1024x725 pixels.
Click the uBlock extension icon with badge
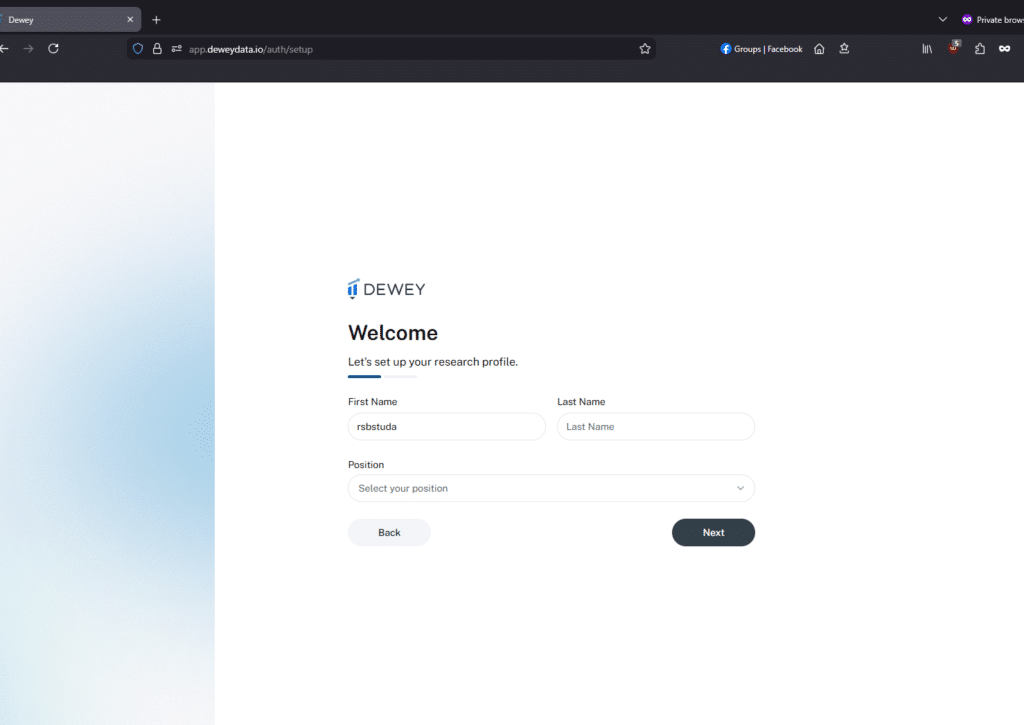(x=954, y=47)
